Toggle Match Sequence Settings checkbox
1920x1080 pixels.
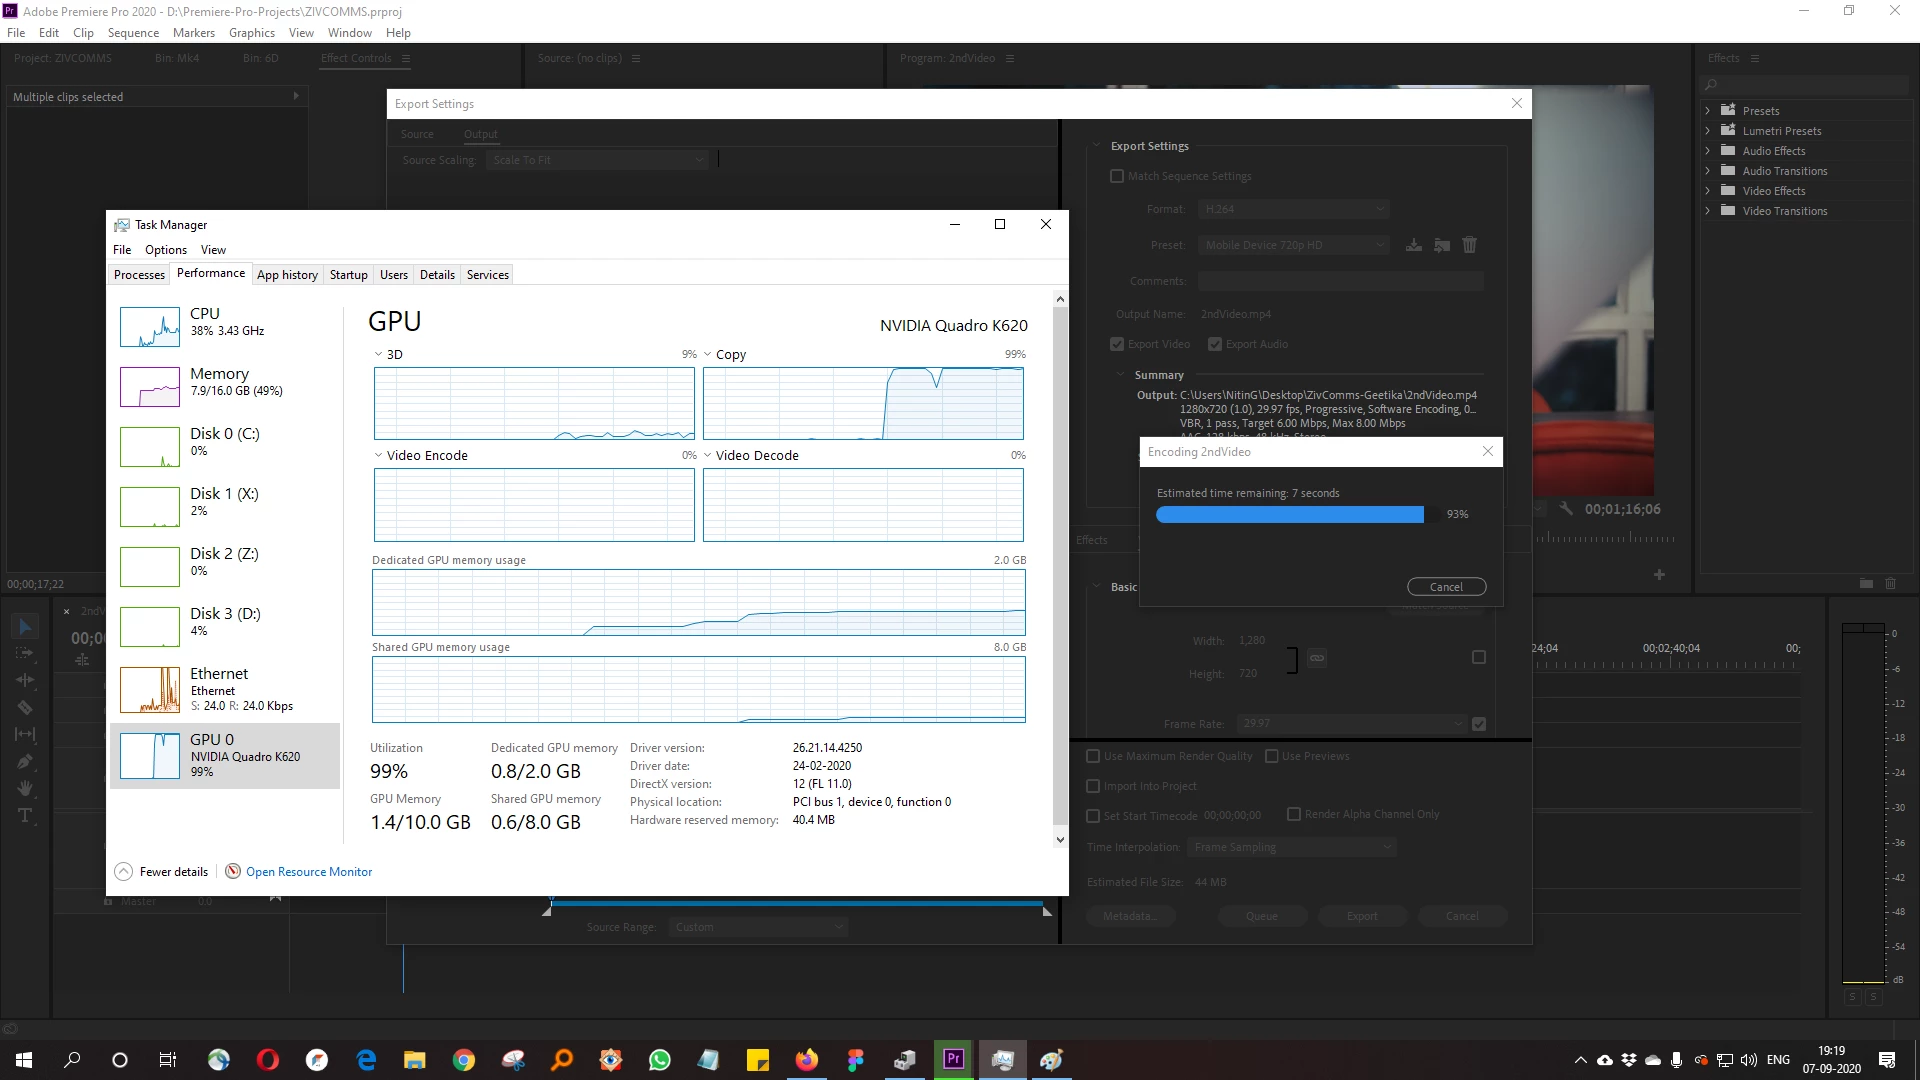click(1117, 176)
